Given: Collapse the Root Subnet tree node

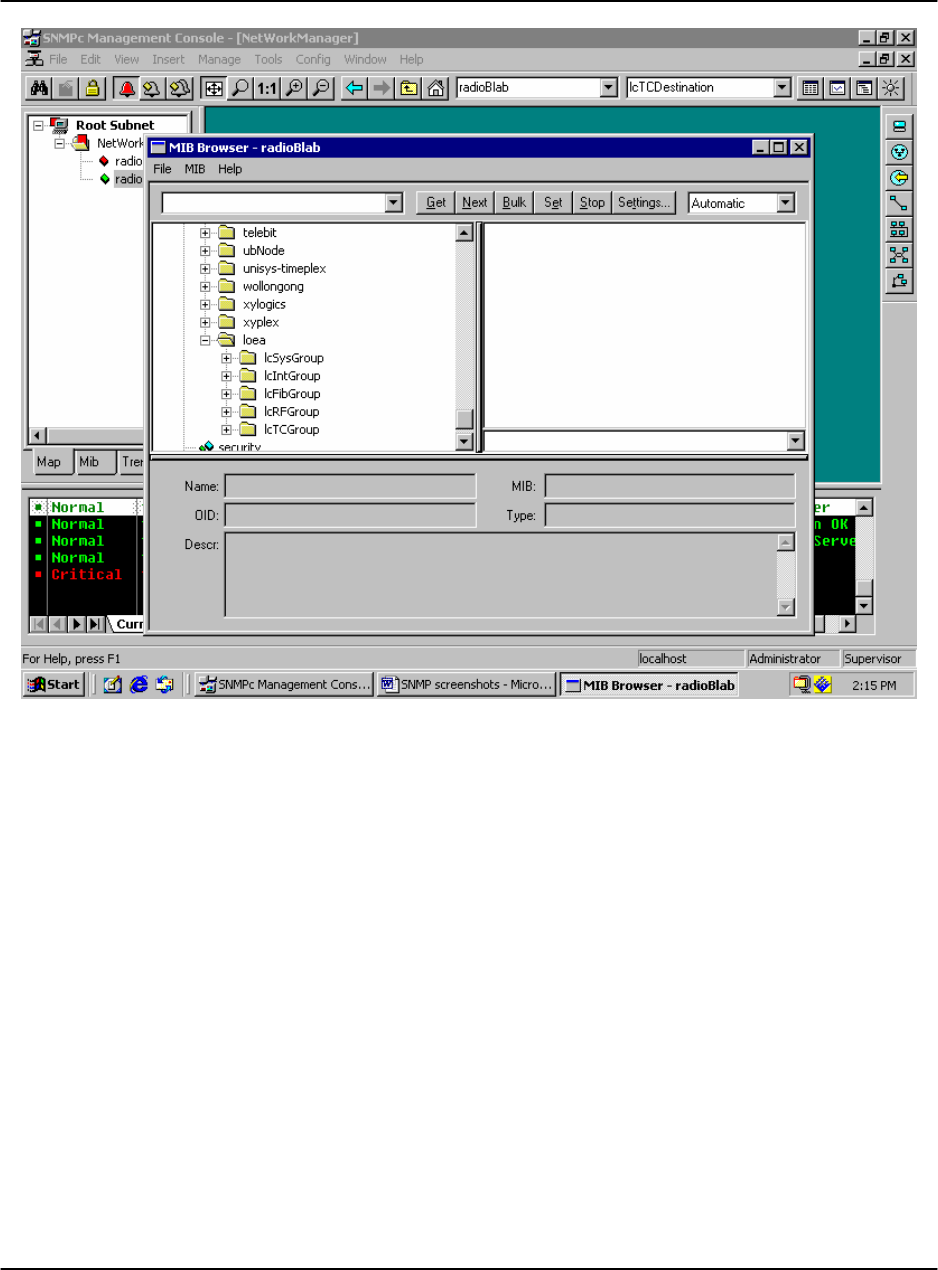Looking at the screenshot, I should tap(38, 126).
